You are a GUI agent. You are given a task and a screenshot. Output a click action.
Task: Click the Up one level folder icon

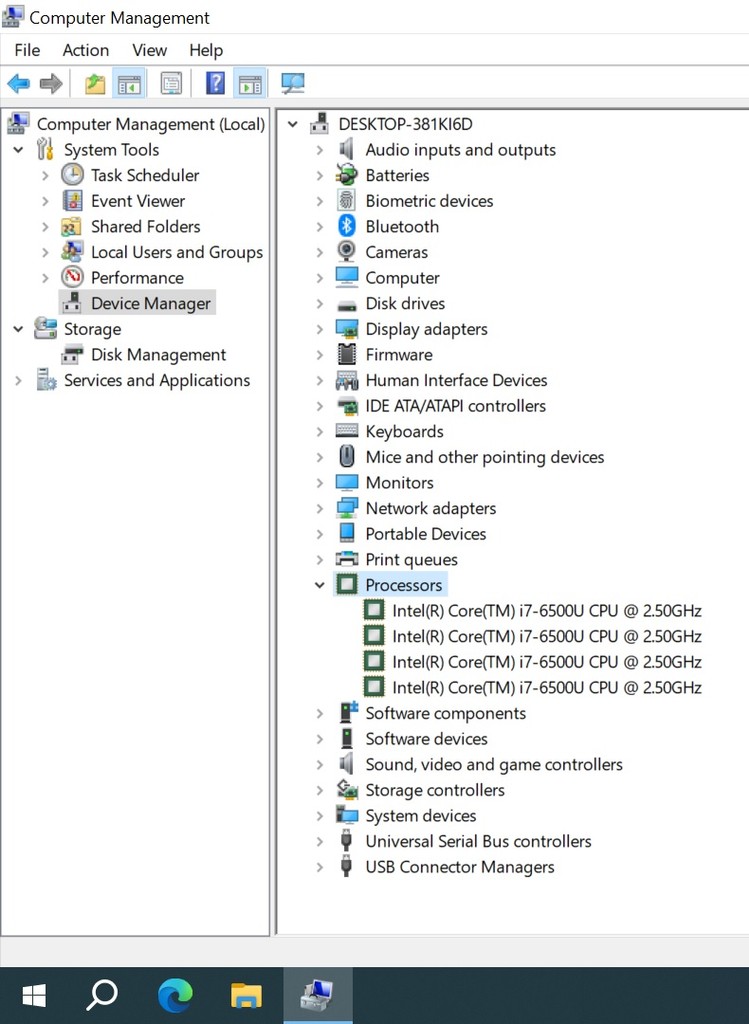click(95, 83)
